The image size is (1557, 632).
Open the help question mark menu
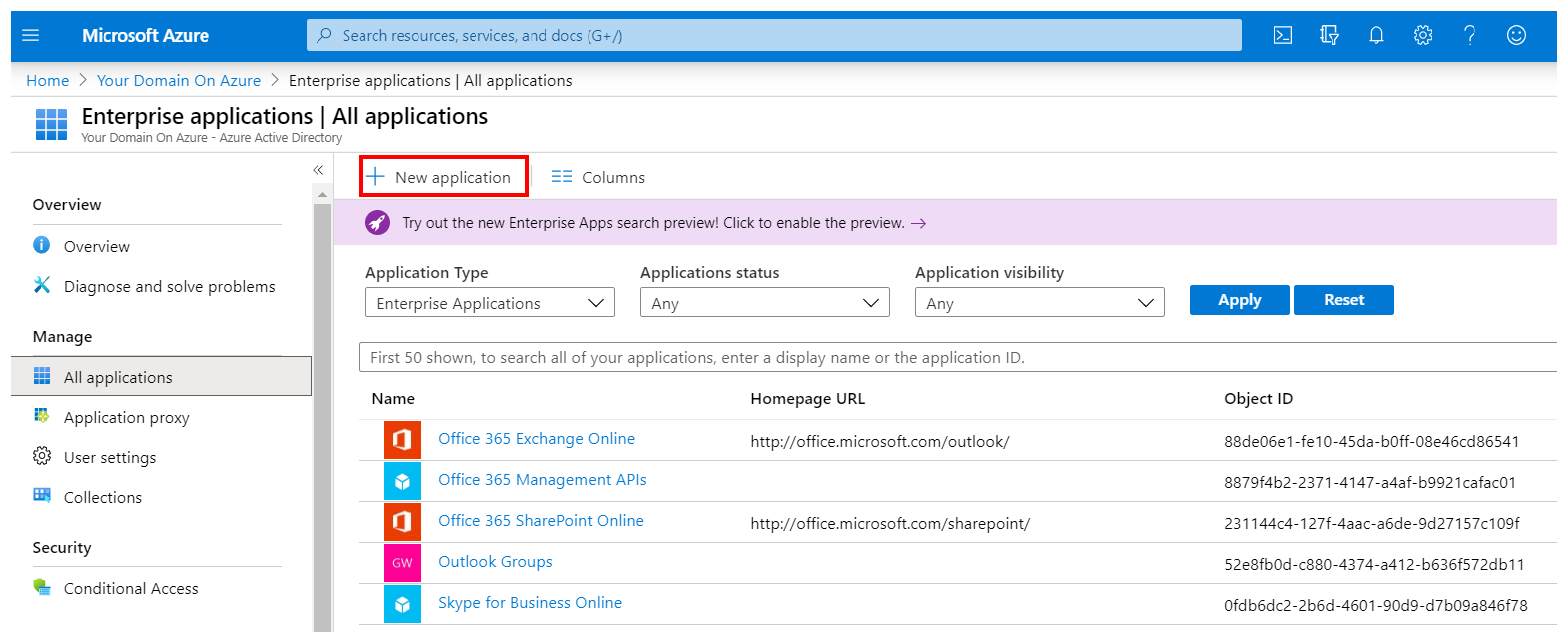(1469, 35)
